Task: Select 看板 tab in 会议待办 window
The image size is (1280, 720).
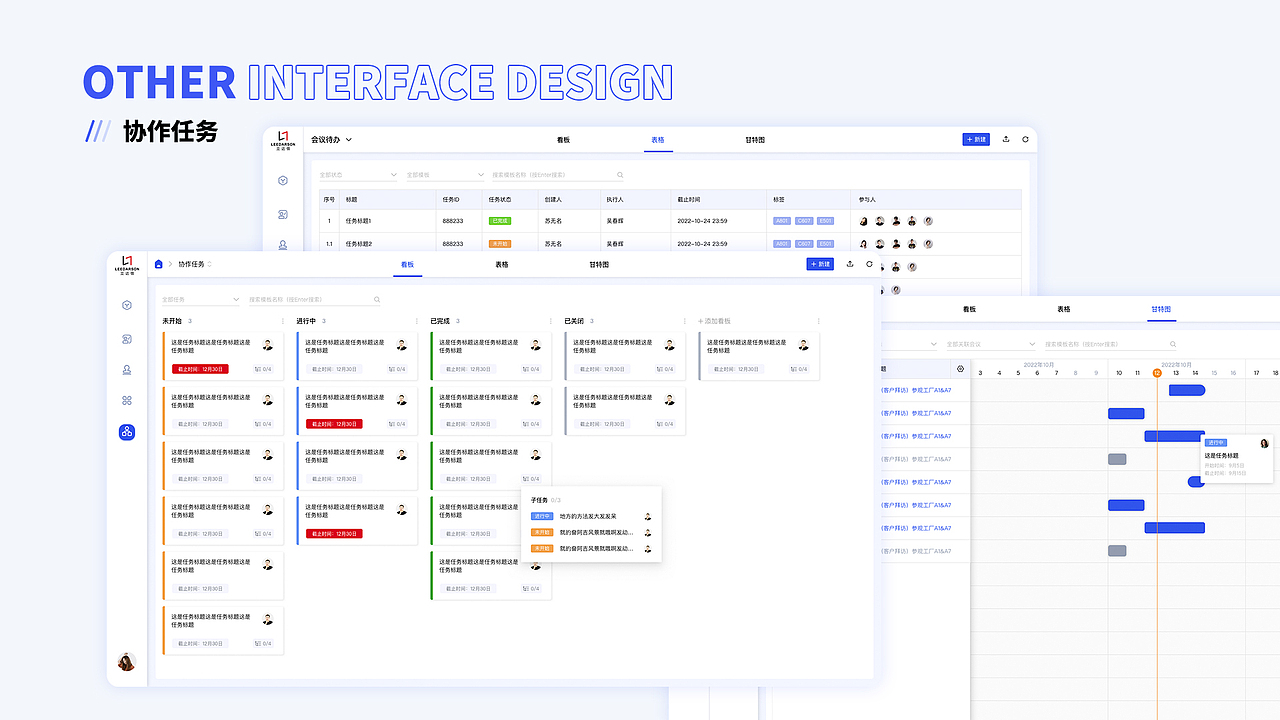Action: 564,140
